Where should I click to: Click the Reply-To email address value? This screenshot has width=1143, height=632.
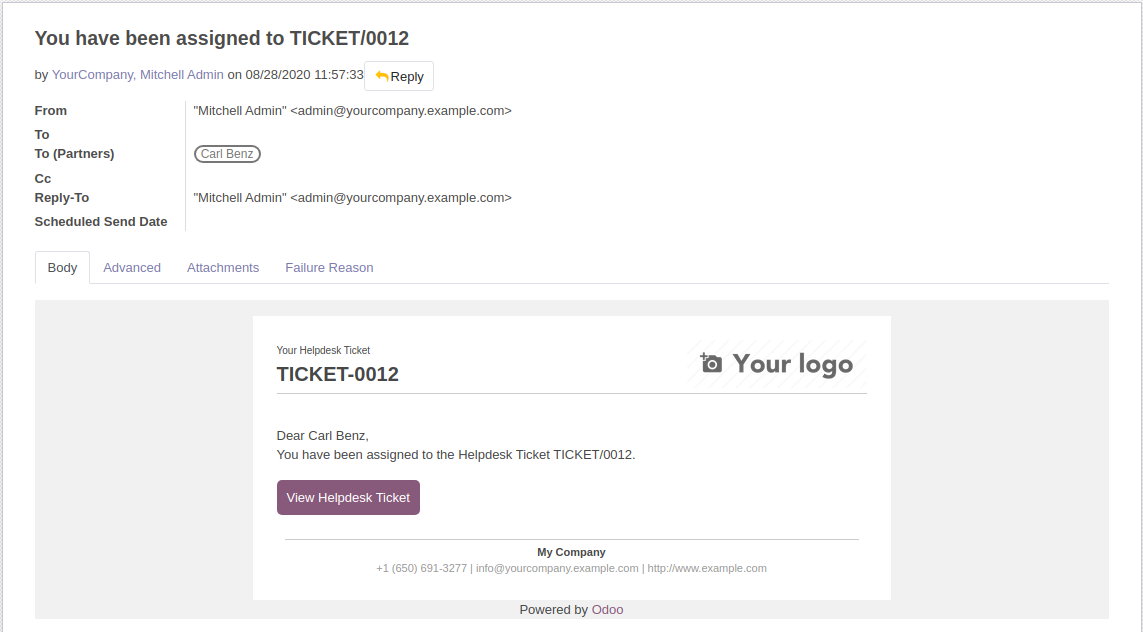pyautogui.click(x=353, y=198)
